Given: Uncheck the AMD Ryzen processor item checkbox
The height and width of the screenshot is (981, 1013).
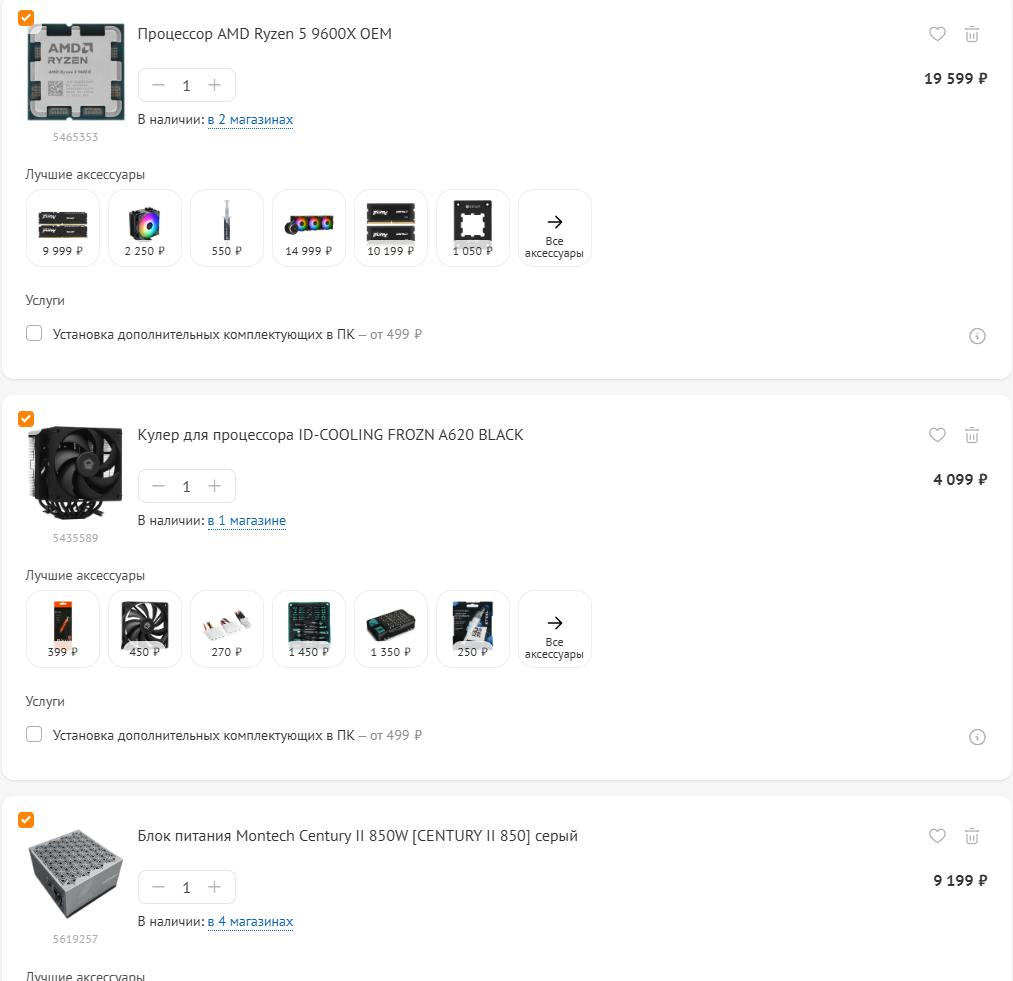Looking at the screenshot, I should tap(26, 17).
